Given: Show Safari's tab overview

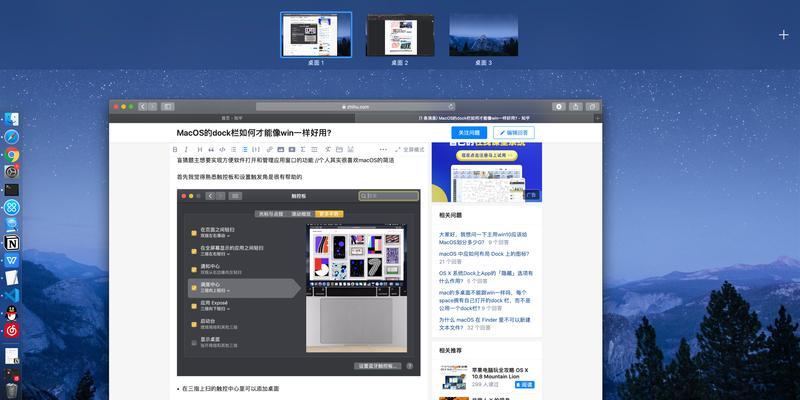Looking at the screenshot, I should pyautogui.click(x=592, y=107).
